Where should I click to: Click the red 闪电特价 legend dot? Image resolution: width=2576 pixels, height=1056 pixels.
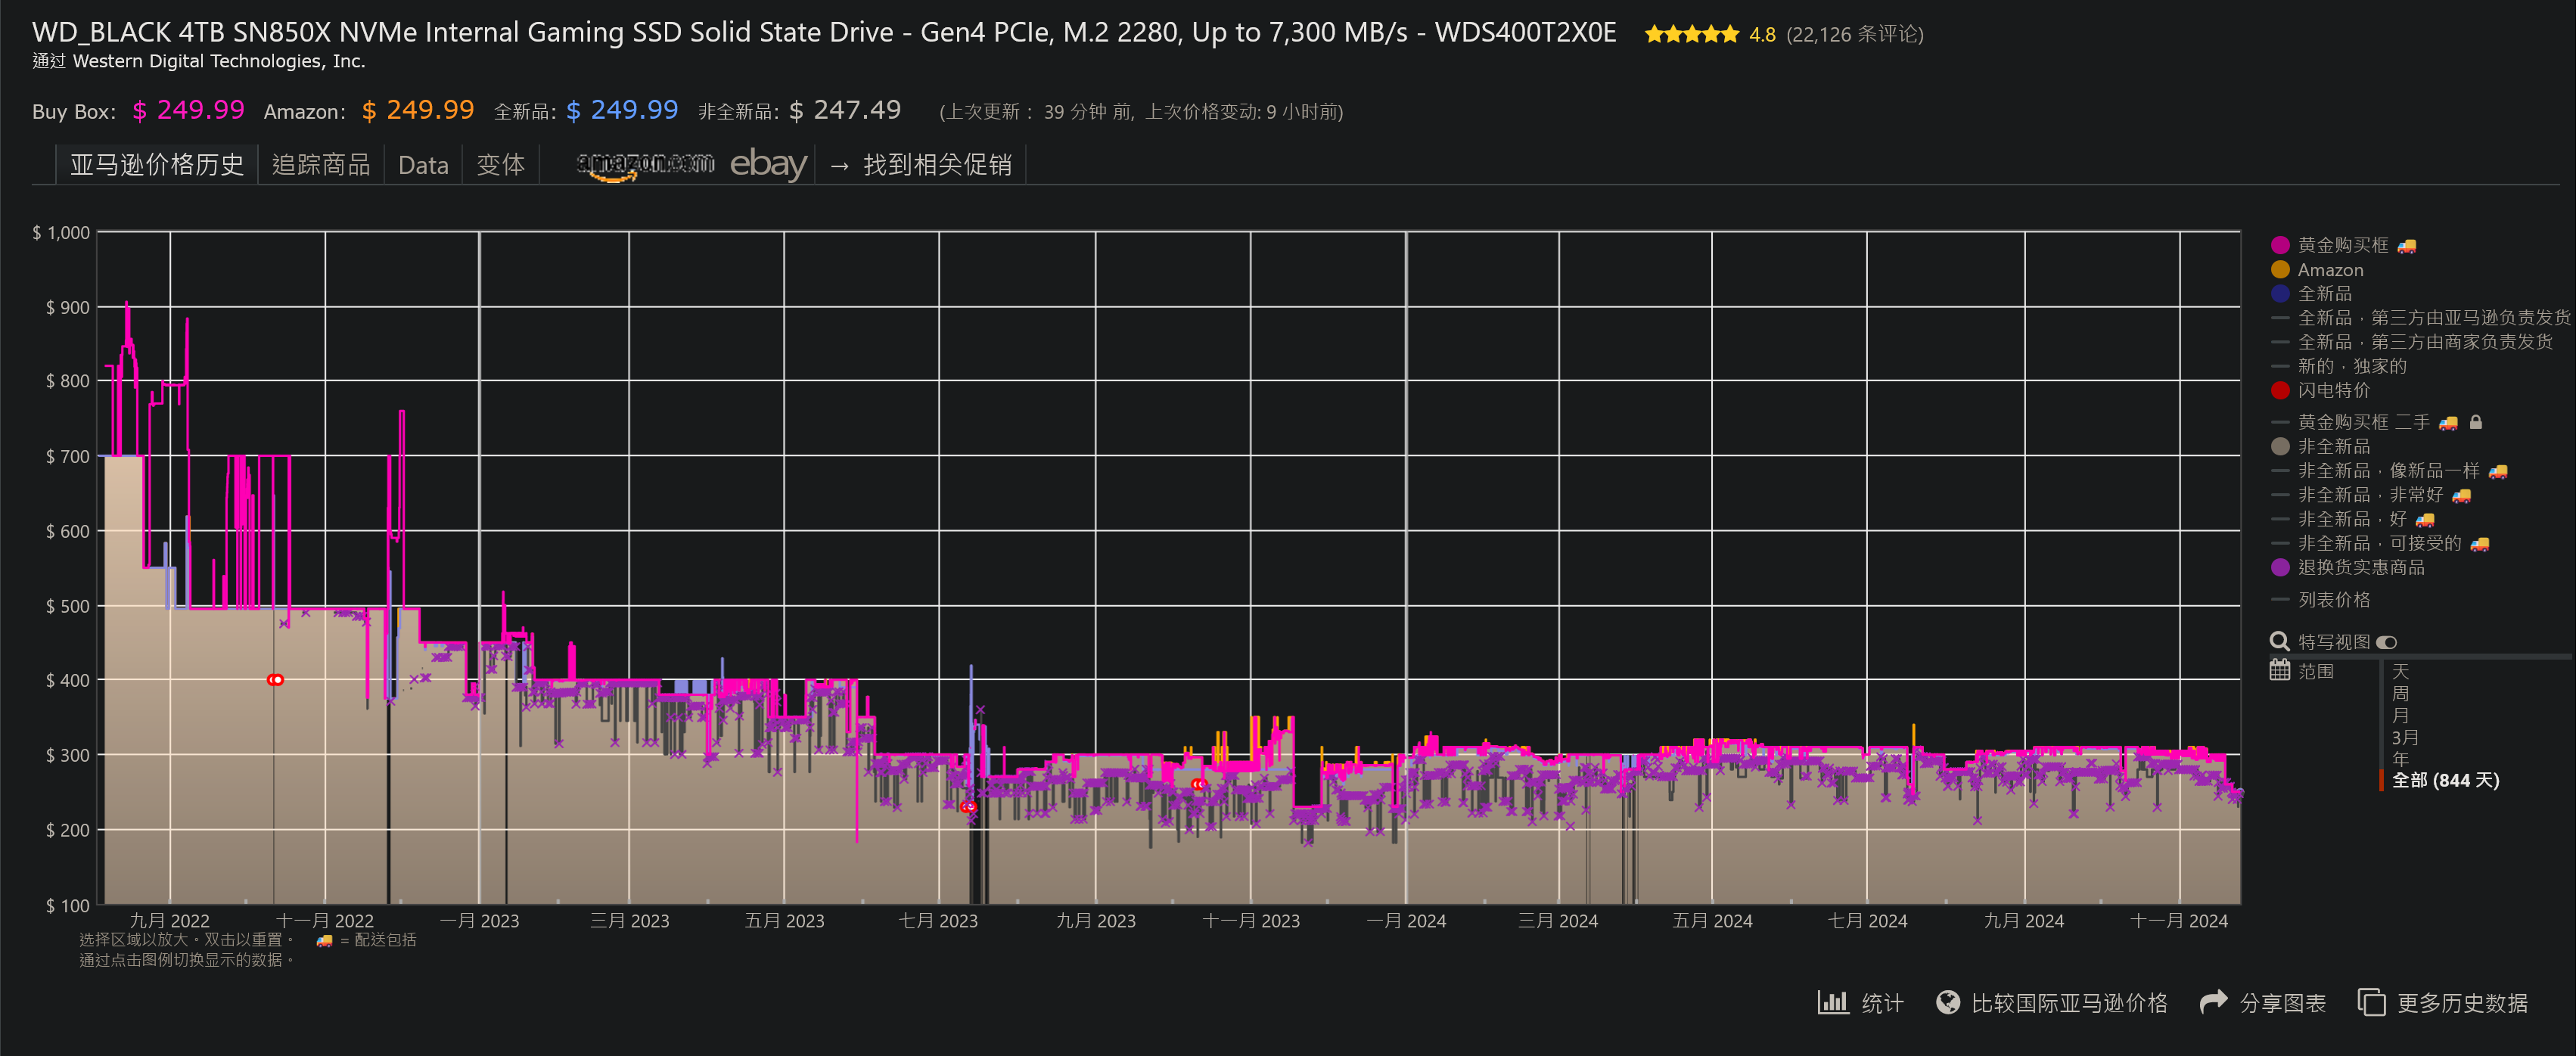[2280, 390]
